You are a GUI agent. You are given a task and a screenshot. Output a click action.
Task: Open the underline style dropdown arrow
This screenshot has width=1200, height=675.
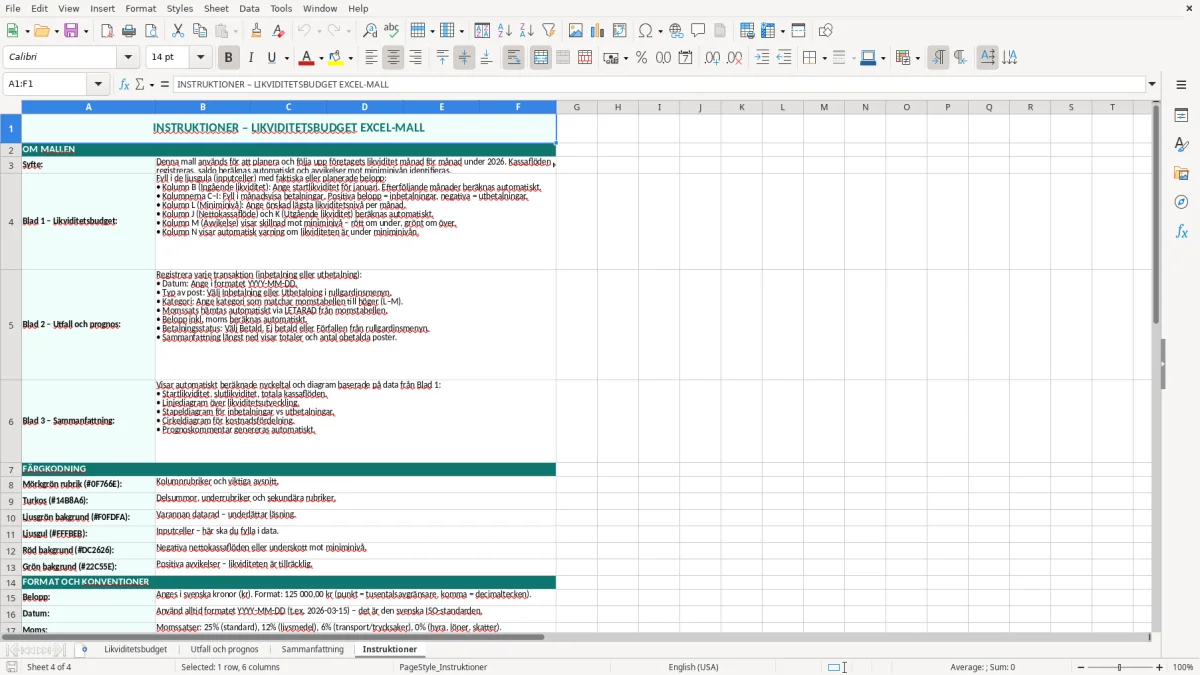pyautogui.click(x=285, y=58)
